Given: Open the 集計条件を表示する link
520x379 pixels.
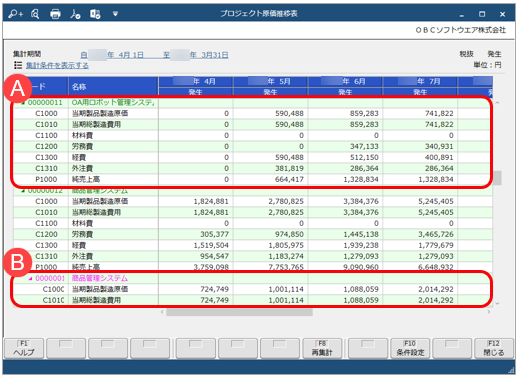Looking at the screenshot, I should 57,65.
